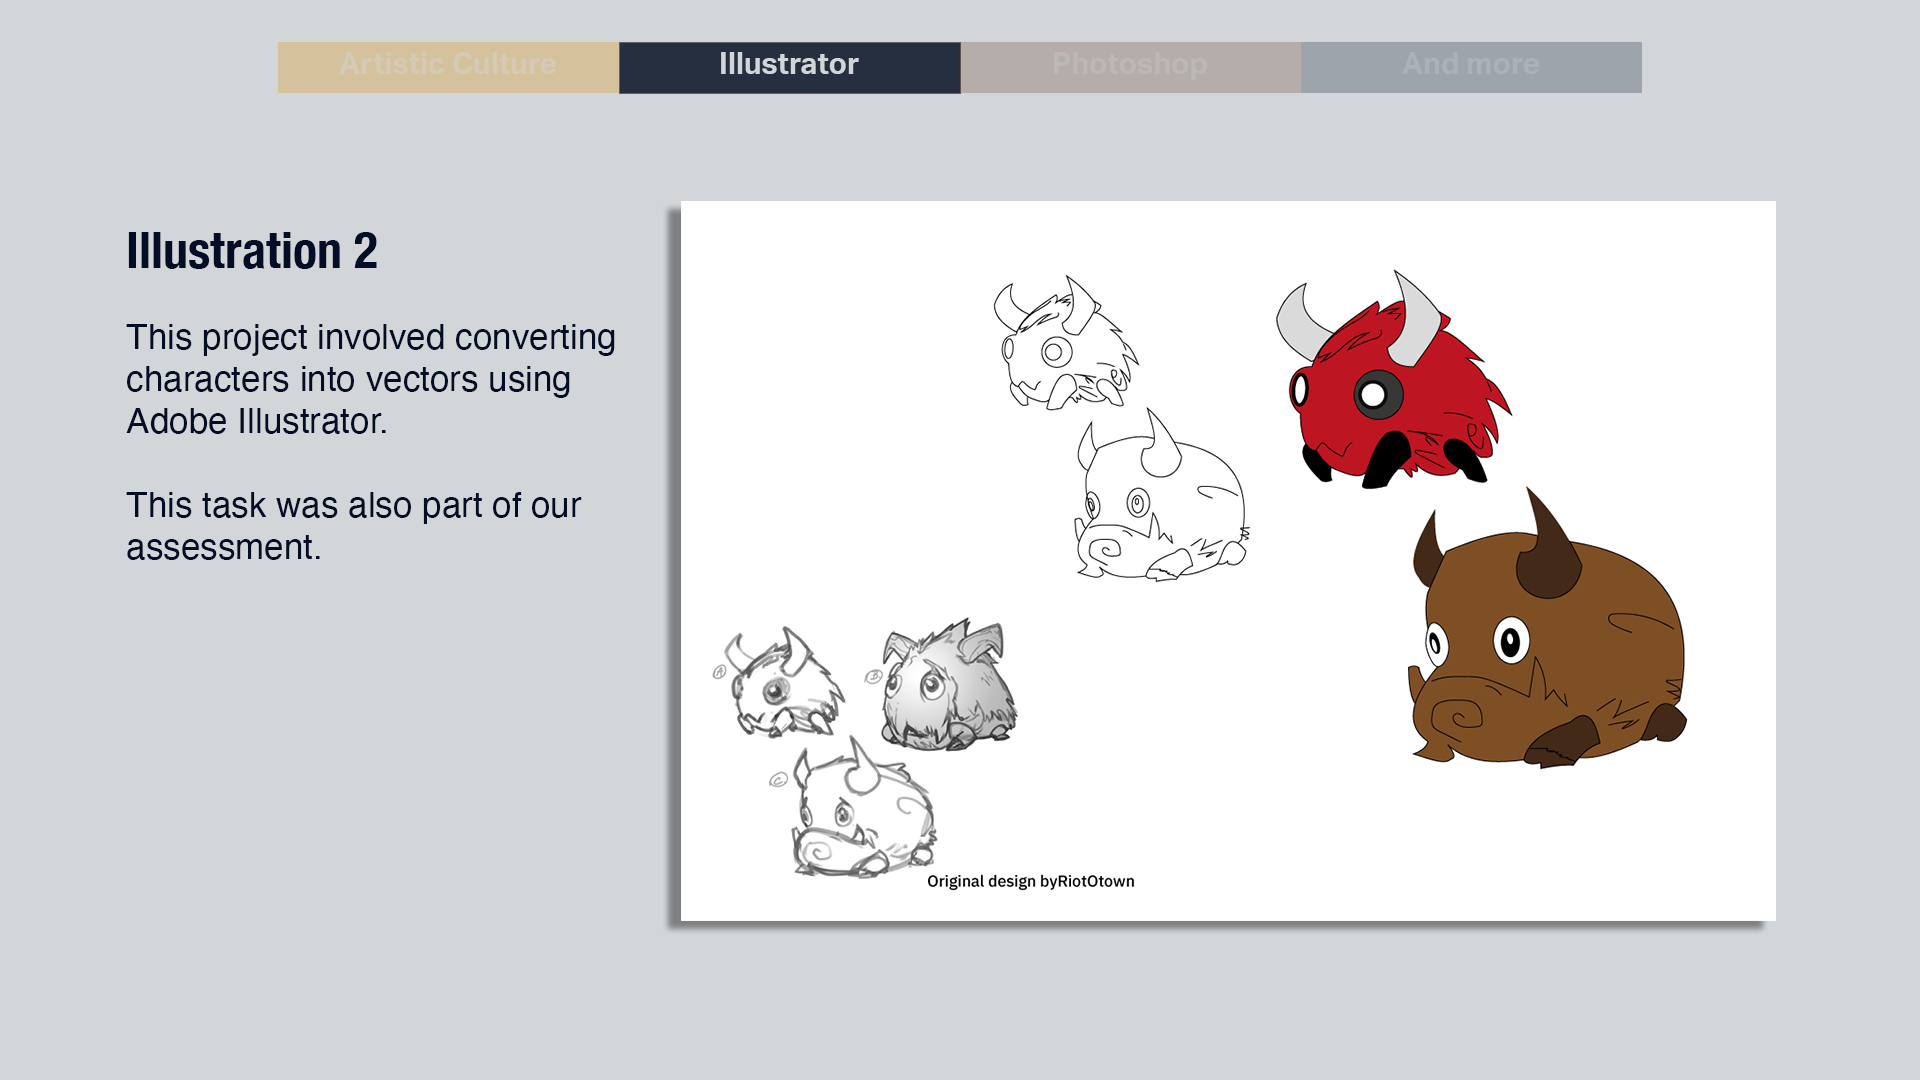1920x1080 pixels.
Task: Open the Artistic Culture tab
Action: click(x=447, y=67)
